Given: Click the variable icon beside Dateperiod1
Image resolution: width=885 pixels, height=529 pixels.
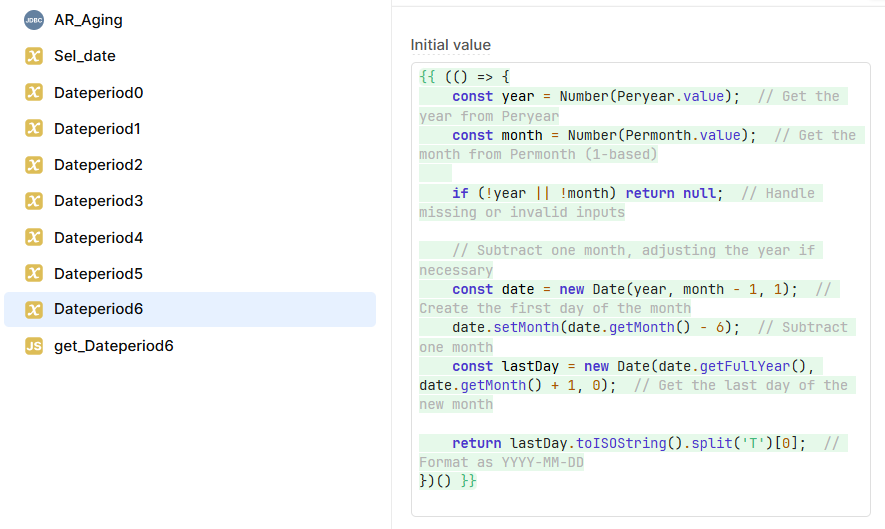Looking at the screenshot, I should pos(34,128).
